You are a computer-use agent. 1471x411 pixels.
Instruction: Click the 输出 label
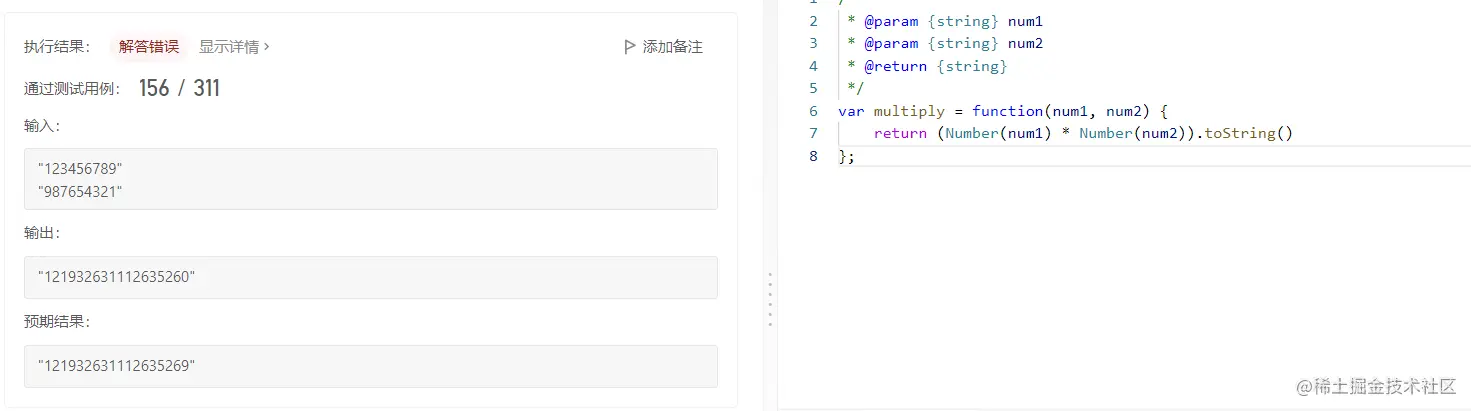click(x=42, y=233)
